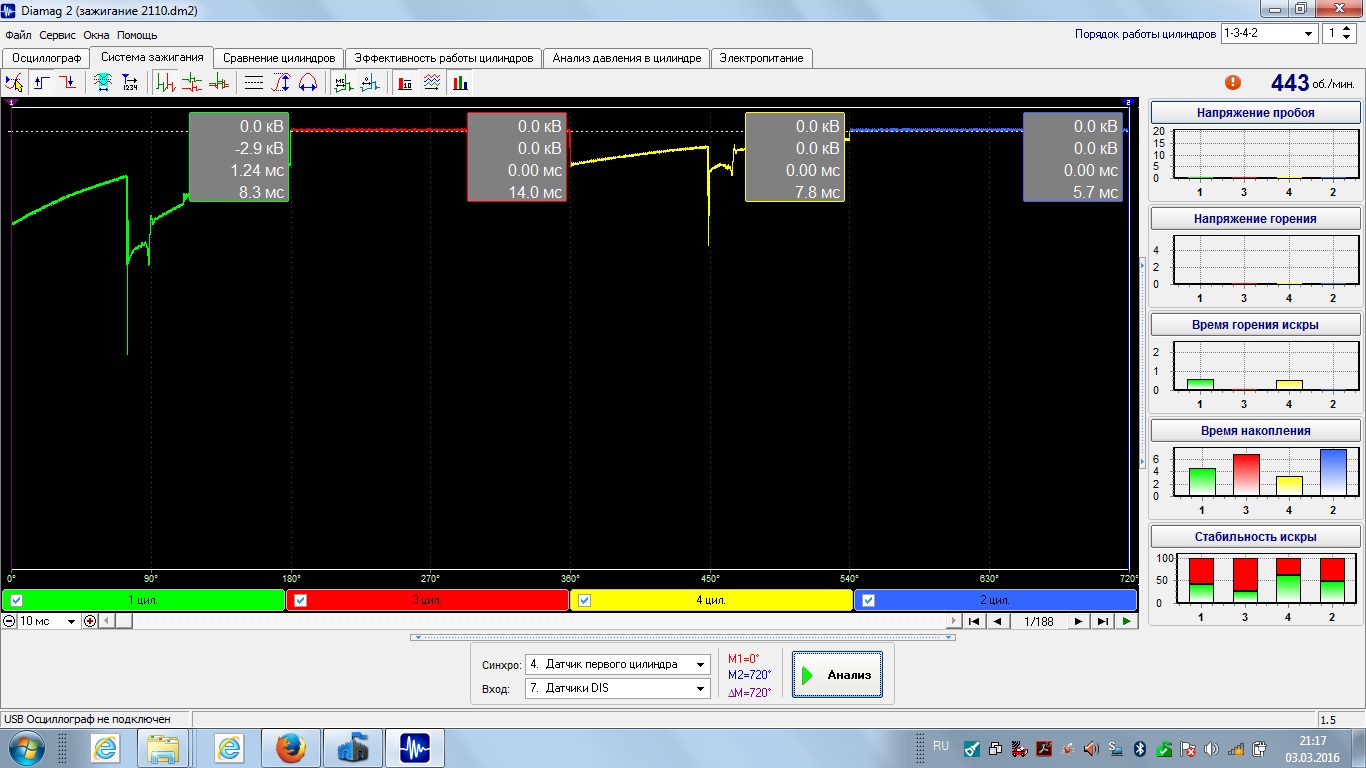Click the rising edge trigger icon
This screenshot has height=768, width=1366.
[x=42, y=83]
